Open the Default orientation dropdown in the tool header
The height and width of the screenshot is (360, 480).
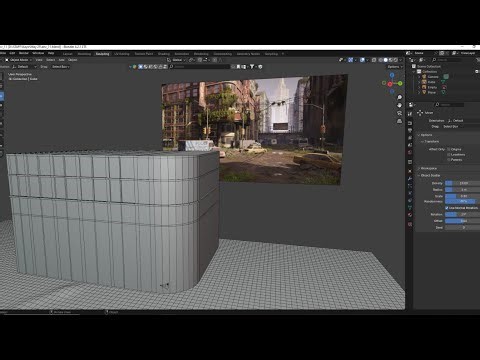pyautogui.click(x=24, y=67)
